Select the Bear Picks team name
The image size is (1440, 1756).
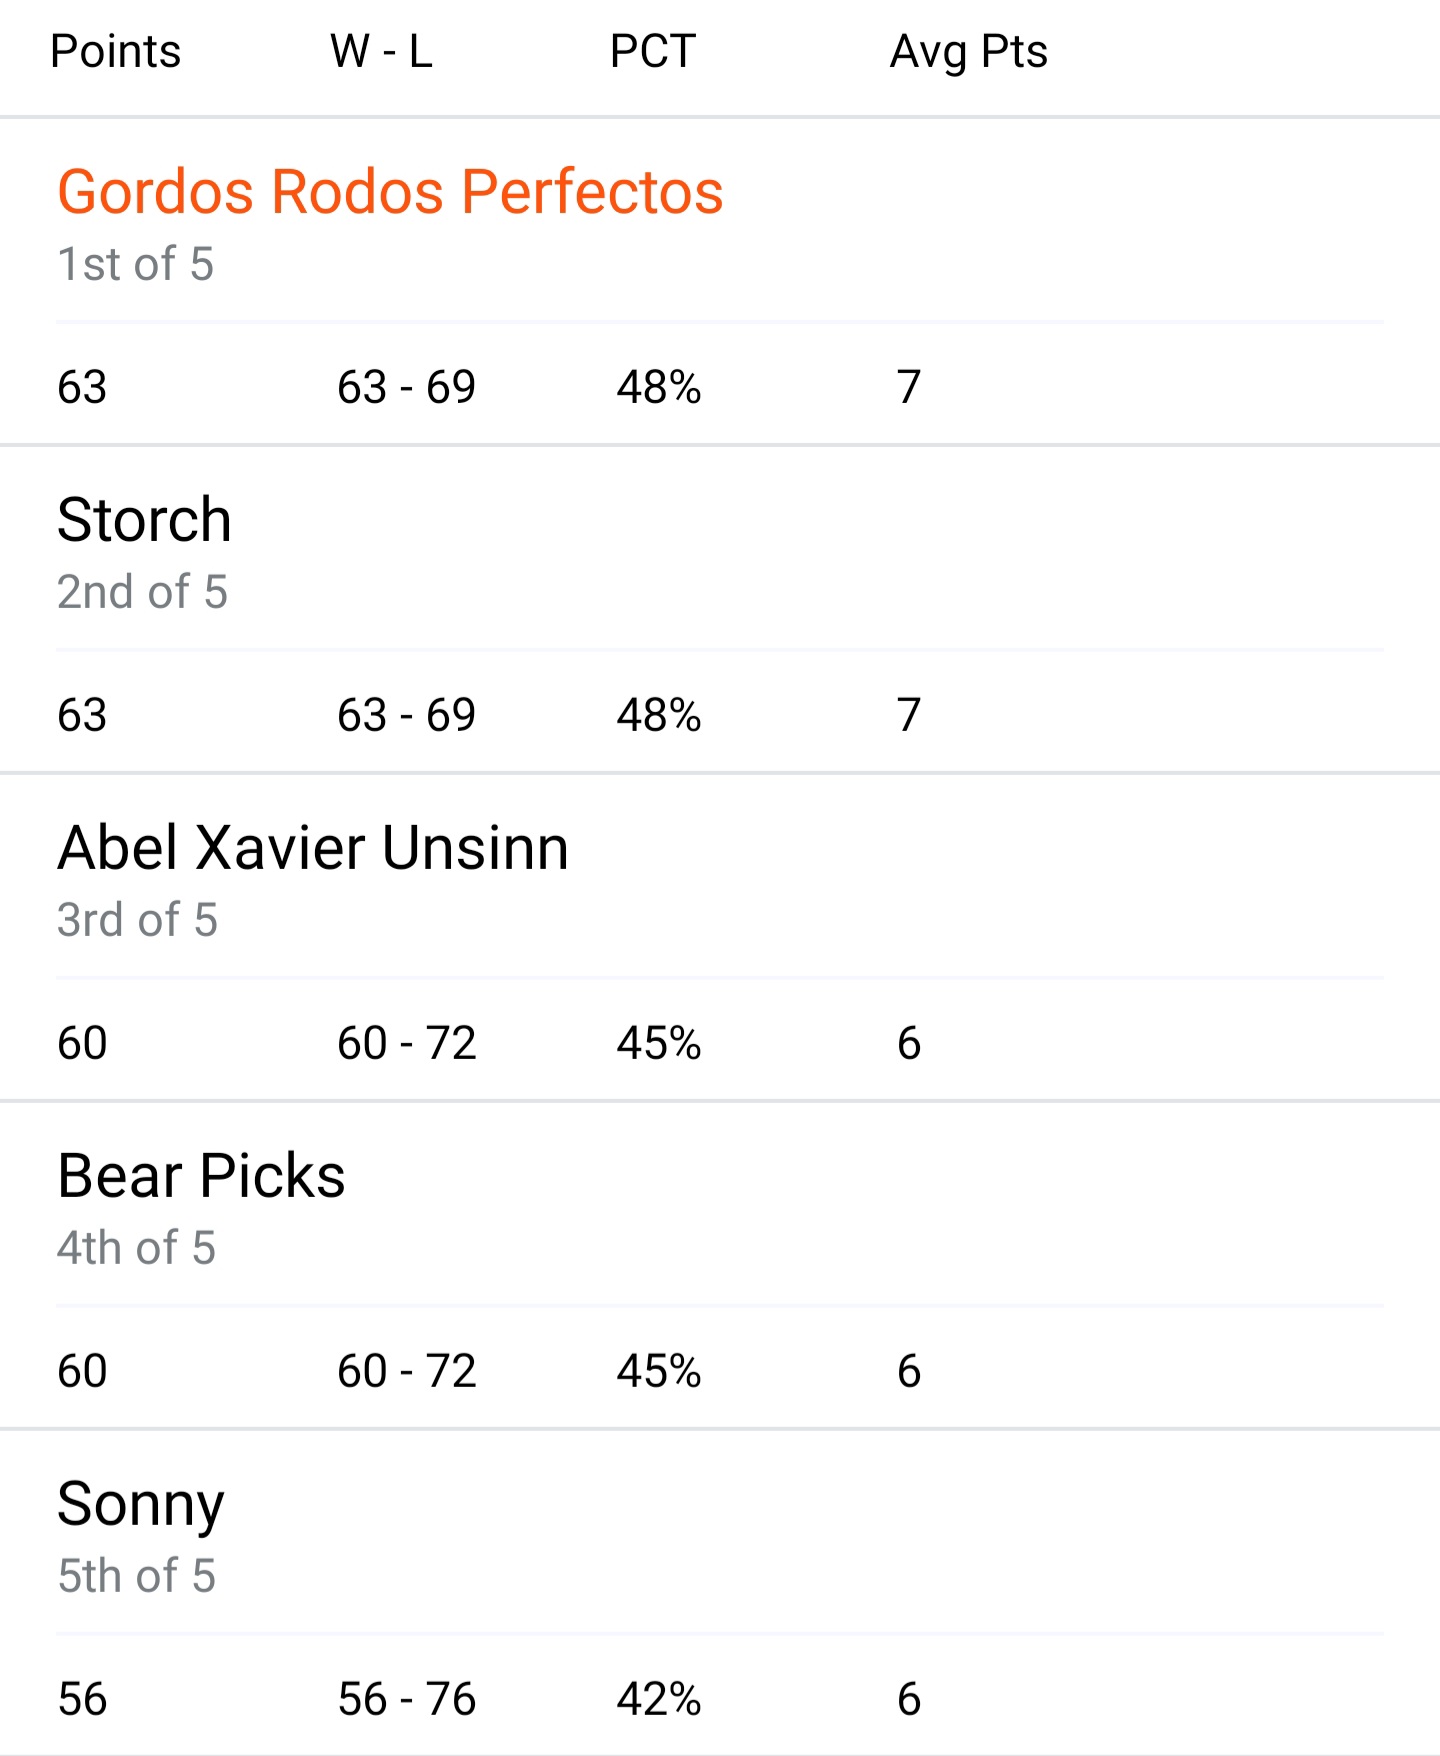201,1176
